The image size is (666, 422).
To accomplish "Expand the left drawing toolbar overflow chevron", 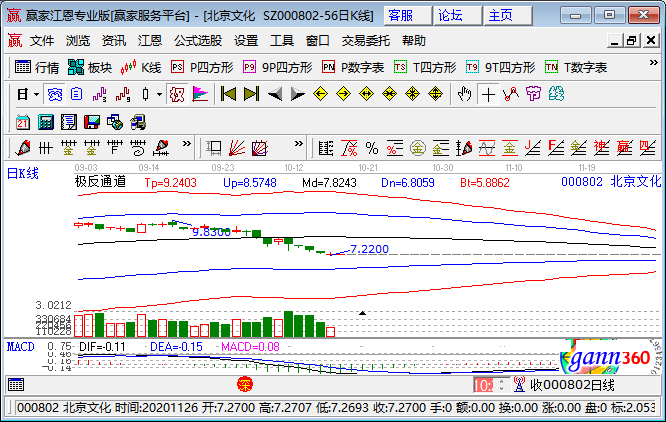I will click(x=186, y=143).
